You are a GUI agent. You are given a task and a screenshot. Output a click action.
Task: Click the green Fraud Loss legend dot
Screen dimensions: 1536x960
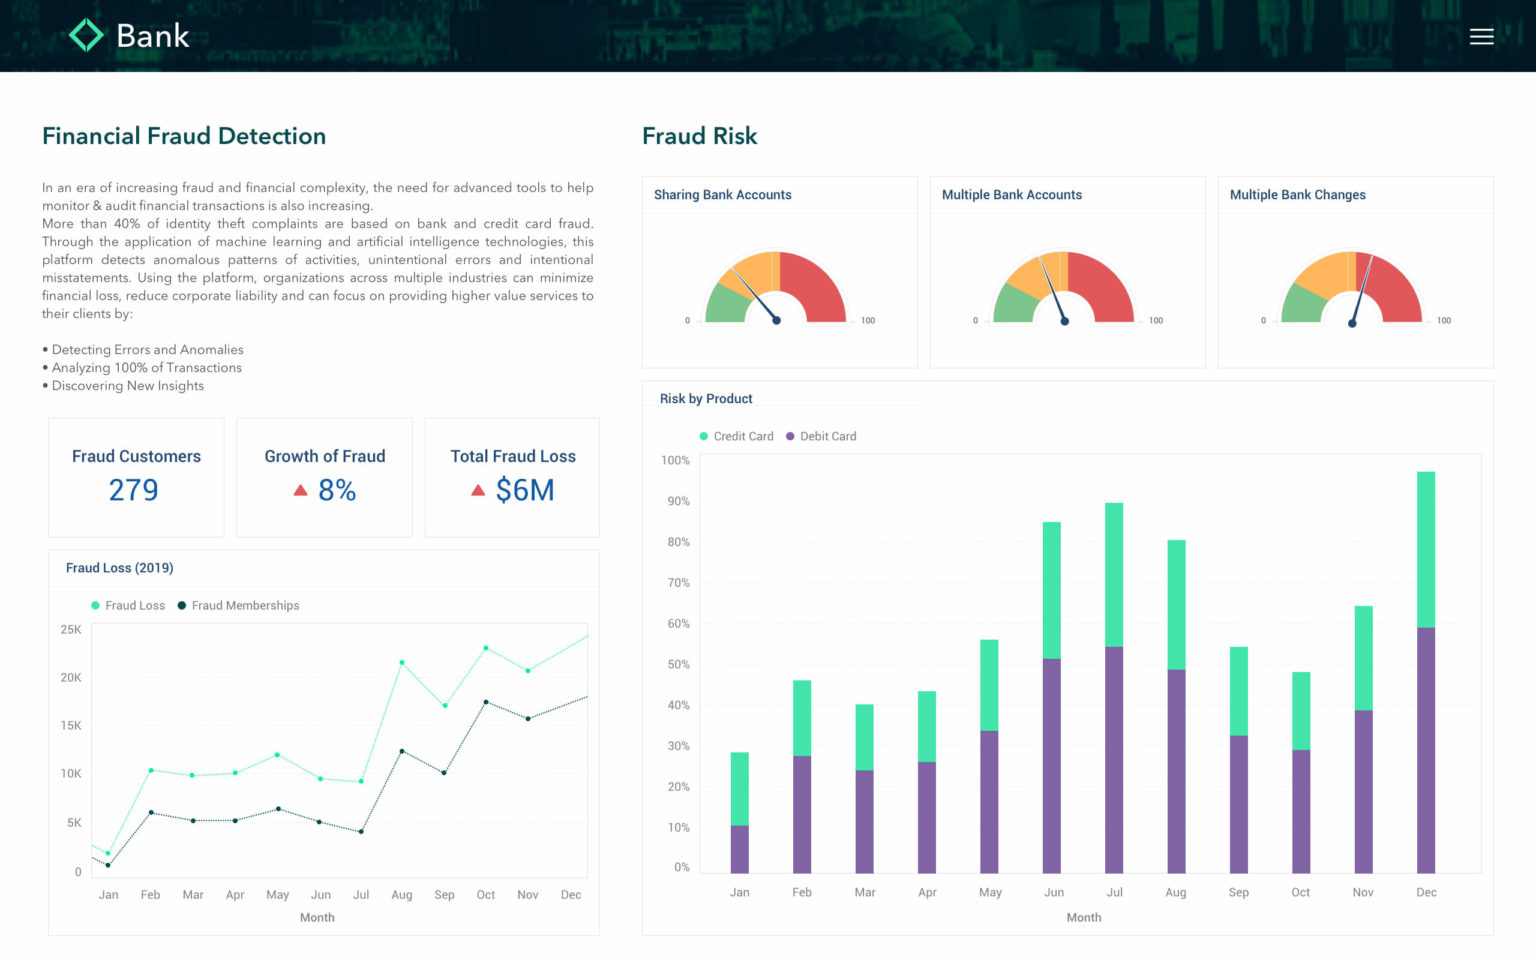[95, 605]
